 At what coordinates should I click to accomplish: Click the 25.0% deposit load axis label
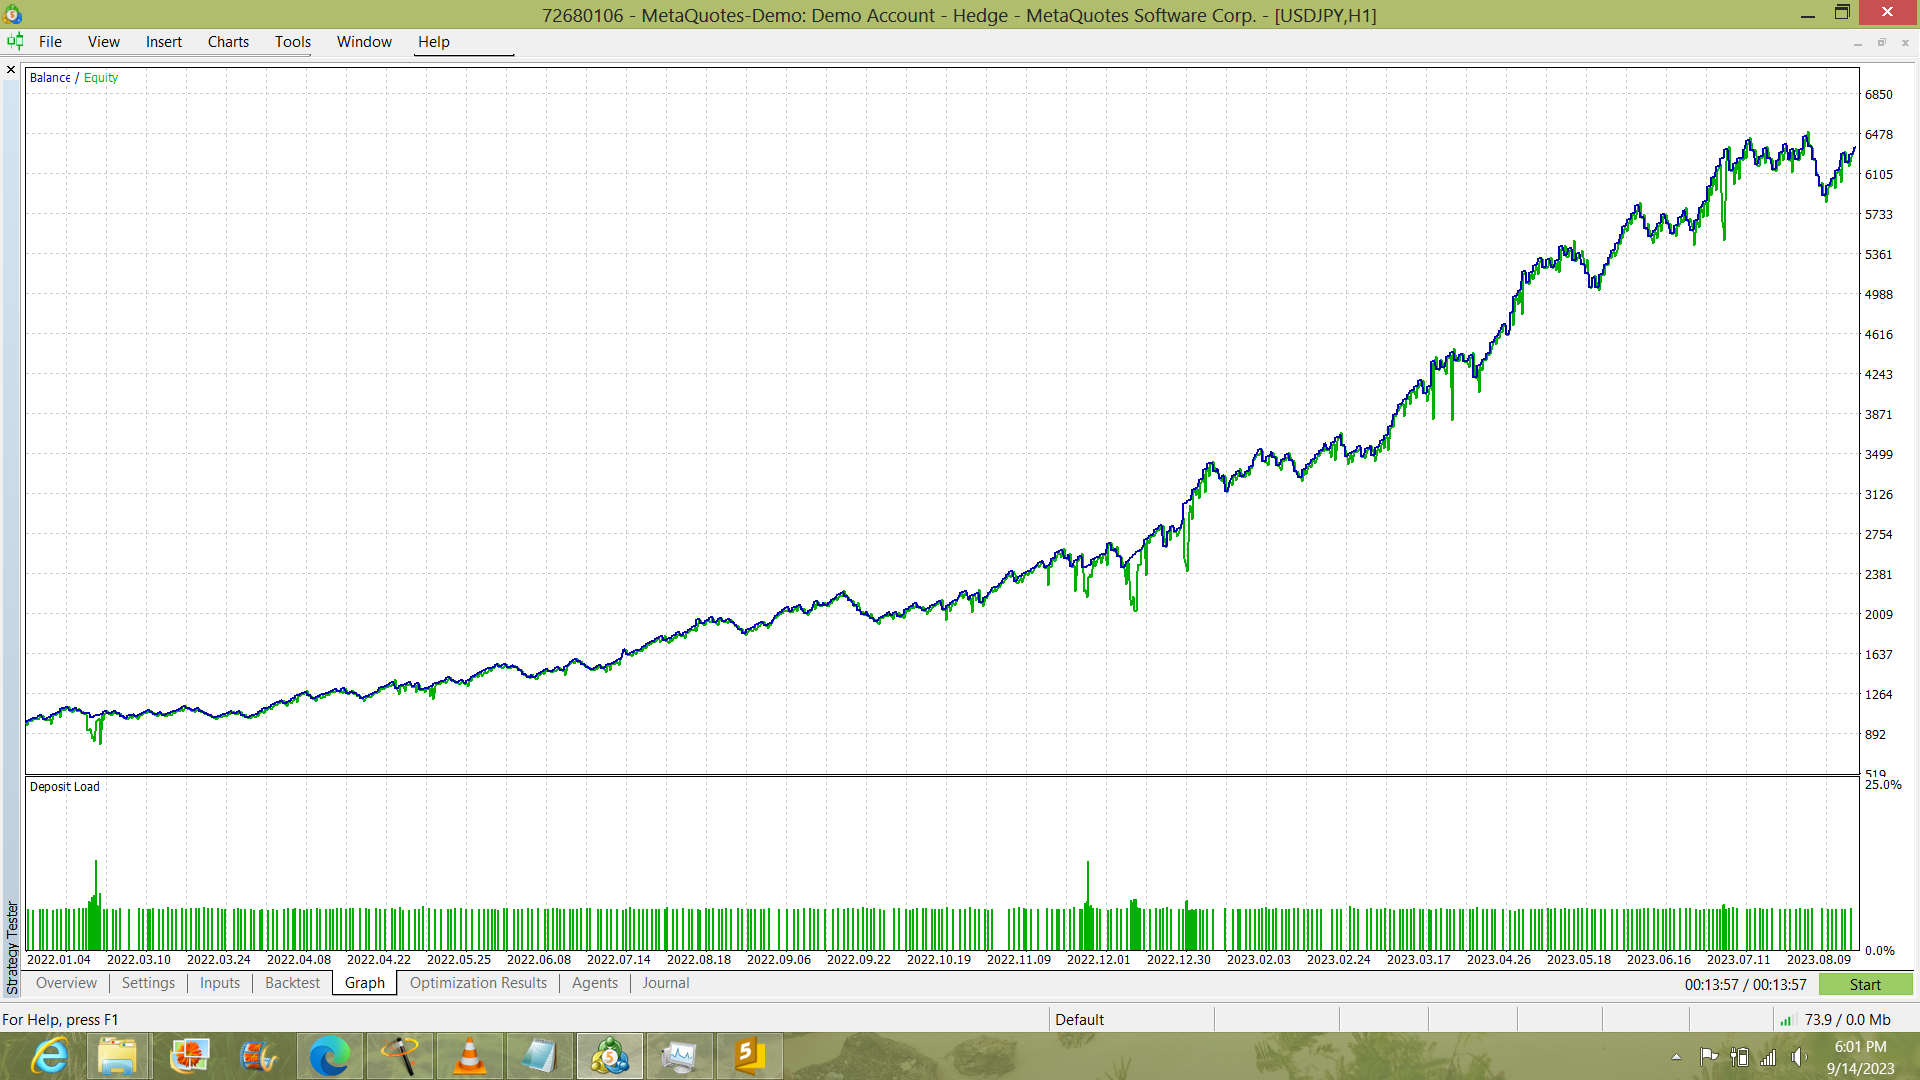pyautogui.click(x=1883, y=785)
